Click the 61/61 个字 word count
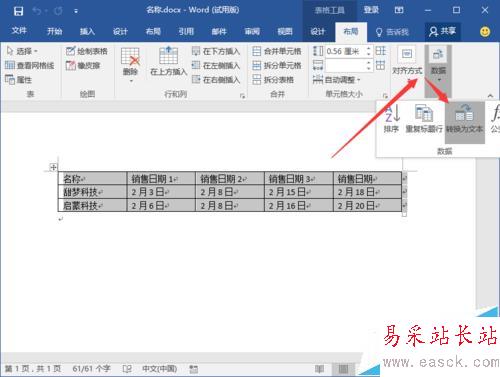This screenshot has width=500, height=377. [x=91, y=368]
